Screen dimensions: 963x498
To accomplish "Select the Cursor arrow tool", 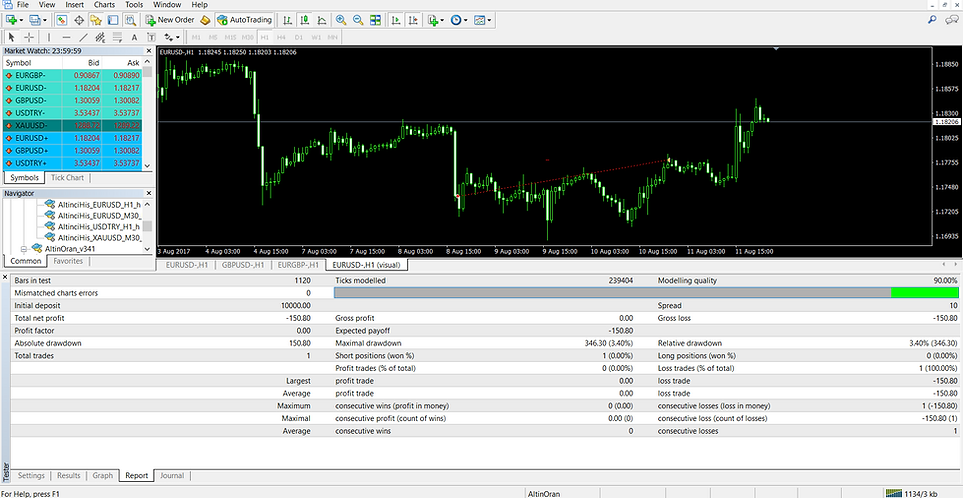I will coord(11,37).
